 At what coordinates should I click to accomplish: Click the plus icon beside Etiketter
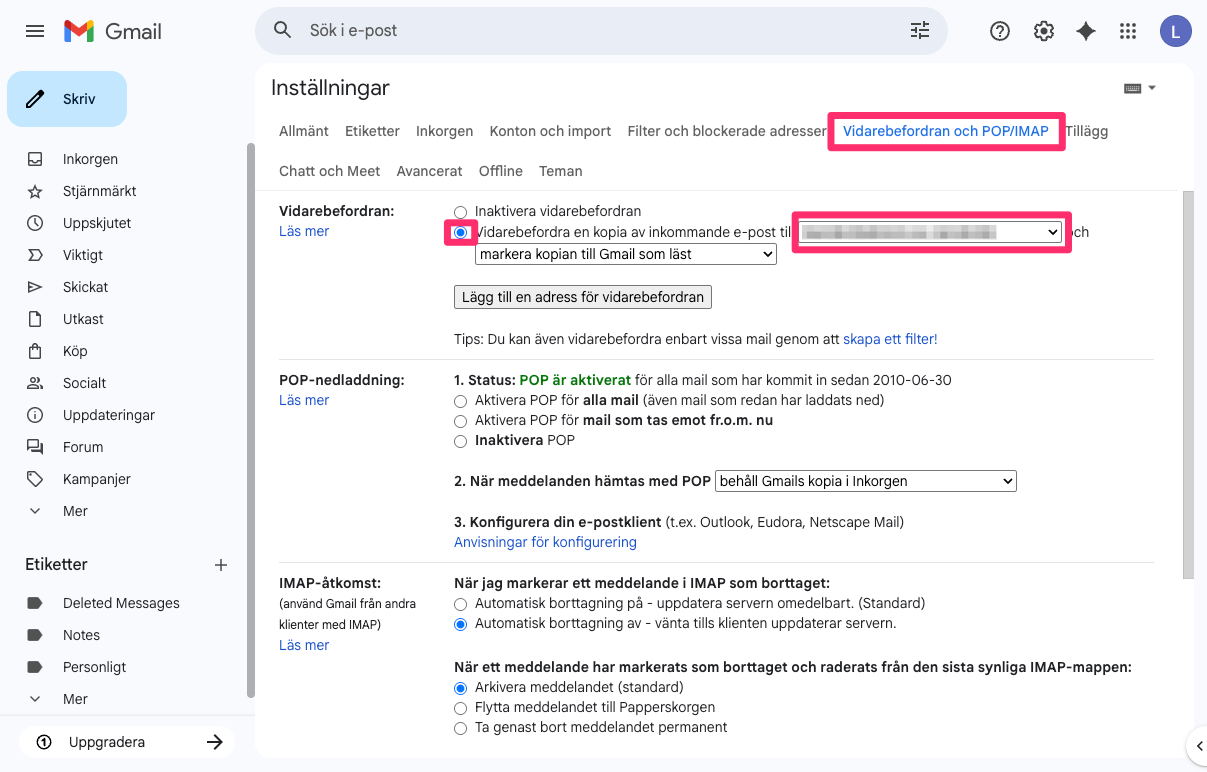coord(221,565)
